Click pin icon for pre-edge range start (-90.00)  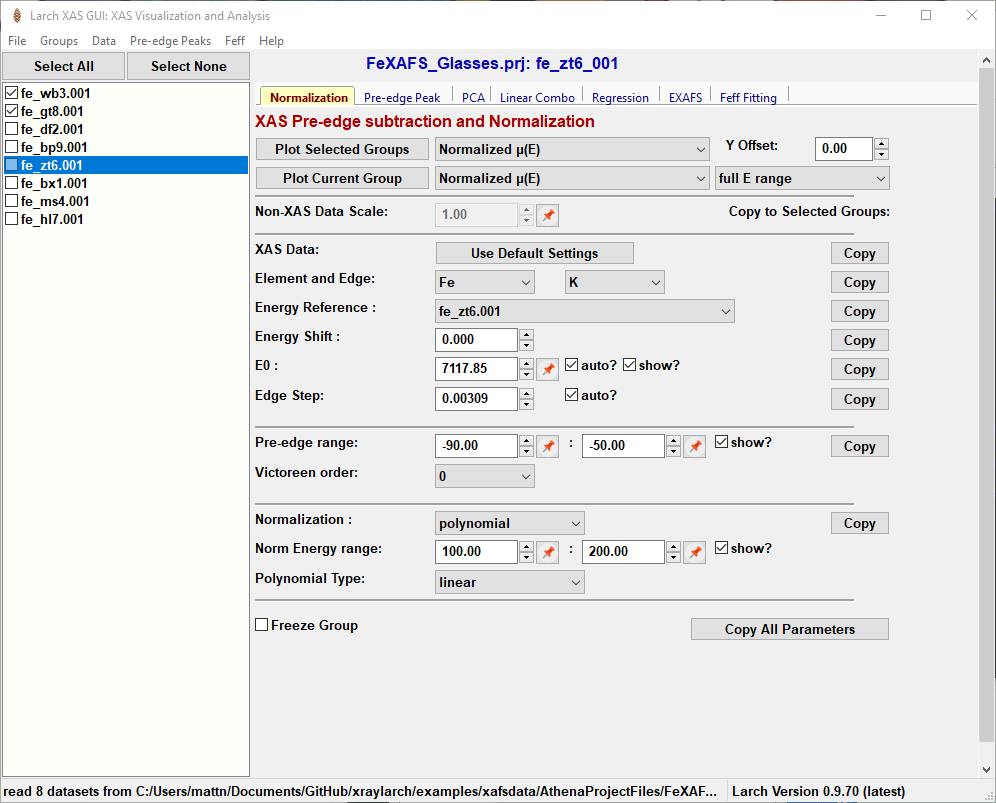coord(548,446)
